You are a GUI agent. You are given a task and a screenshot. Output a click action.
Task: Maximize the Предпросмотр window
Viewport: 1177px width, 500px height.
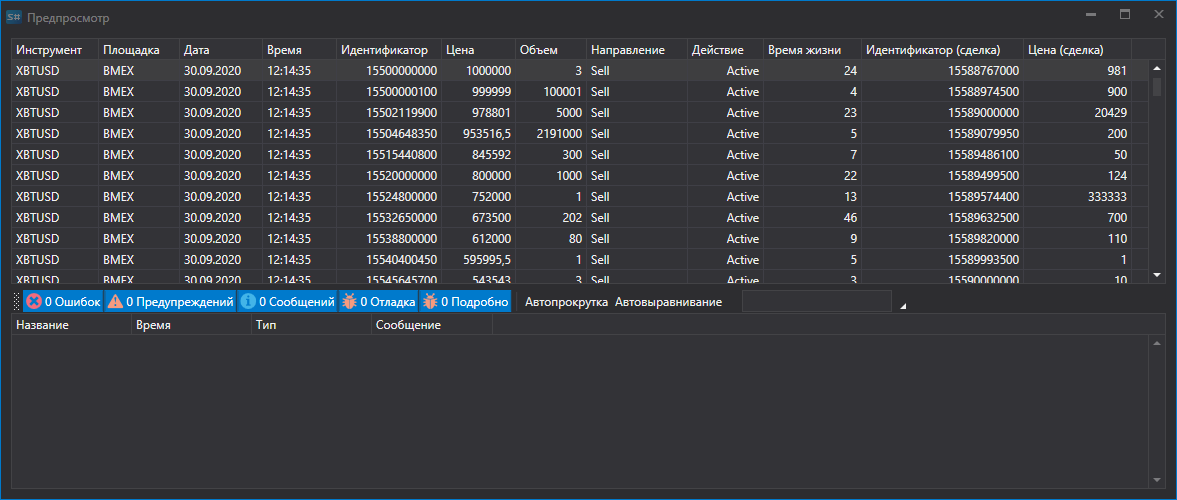pyautogui.click(x=1124, y=14)
